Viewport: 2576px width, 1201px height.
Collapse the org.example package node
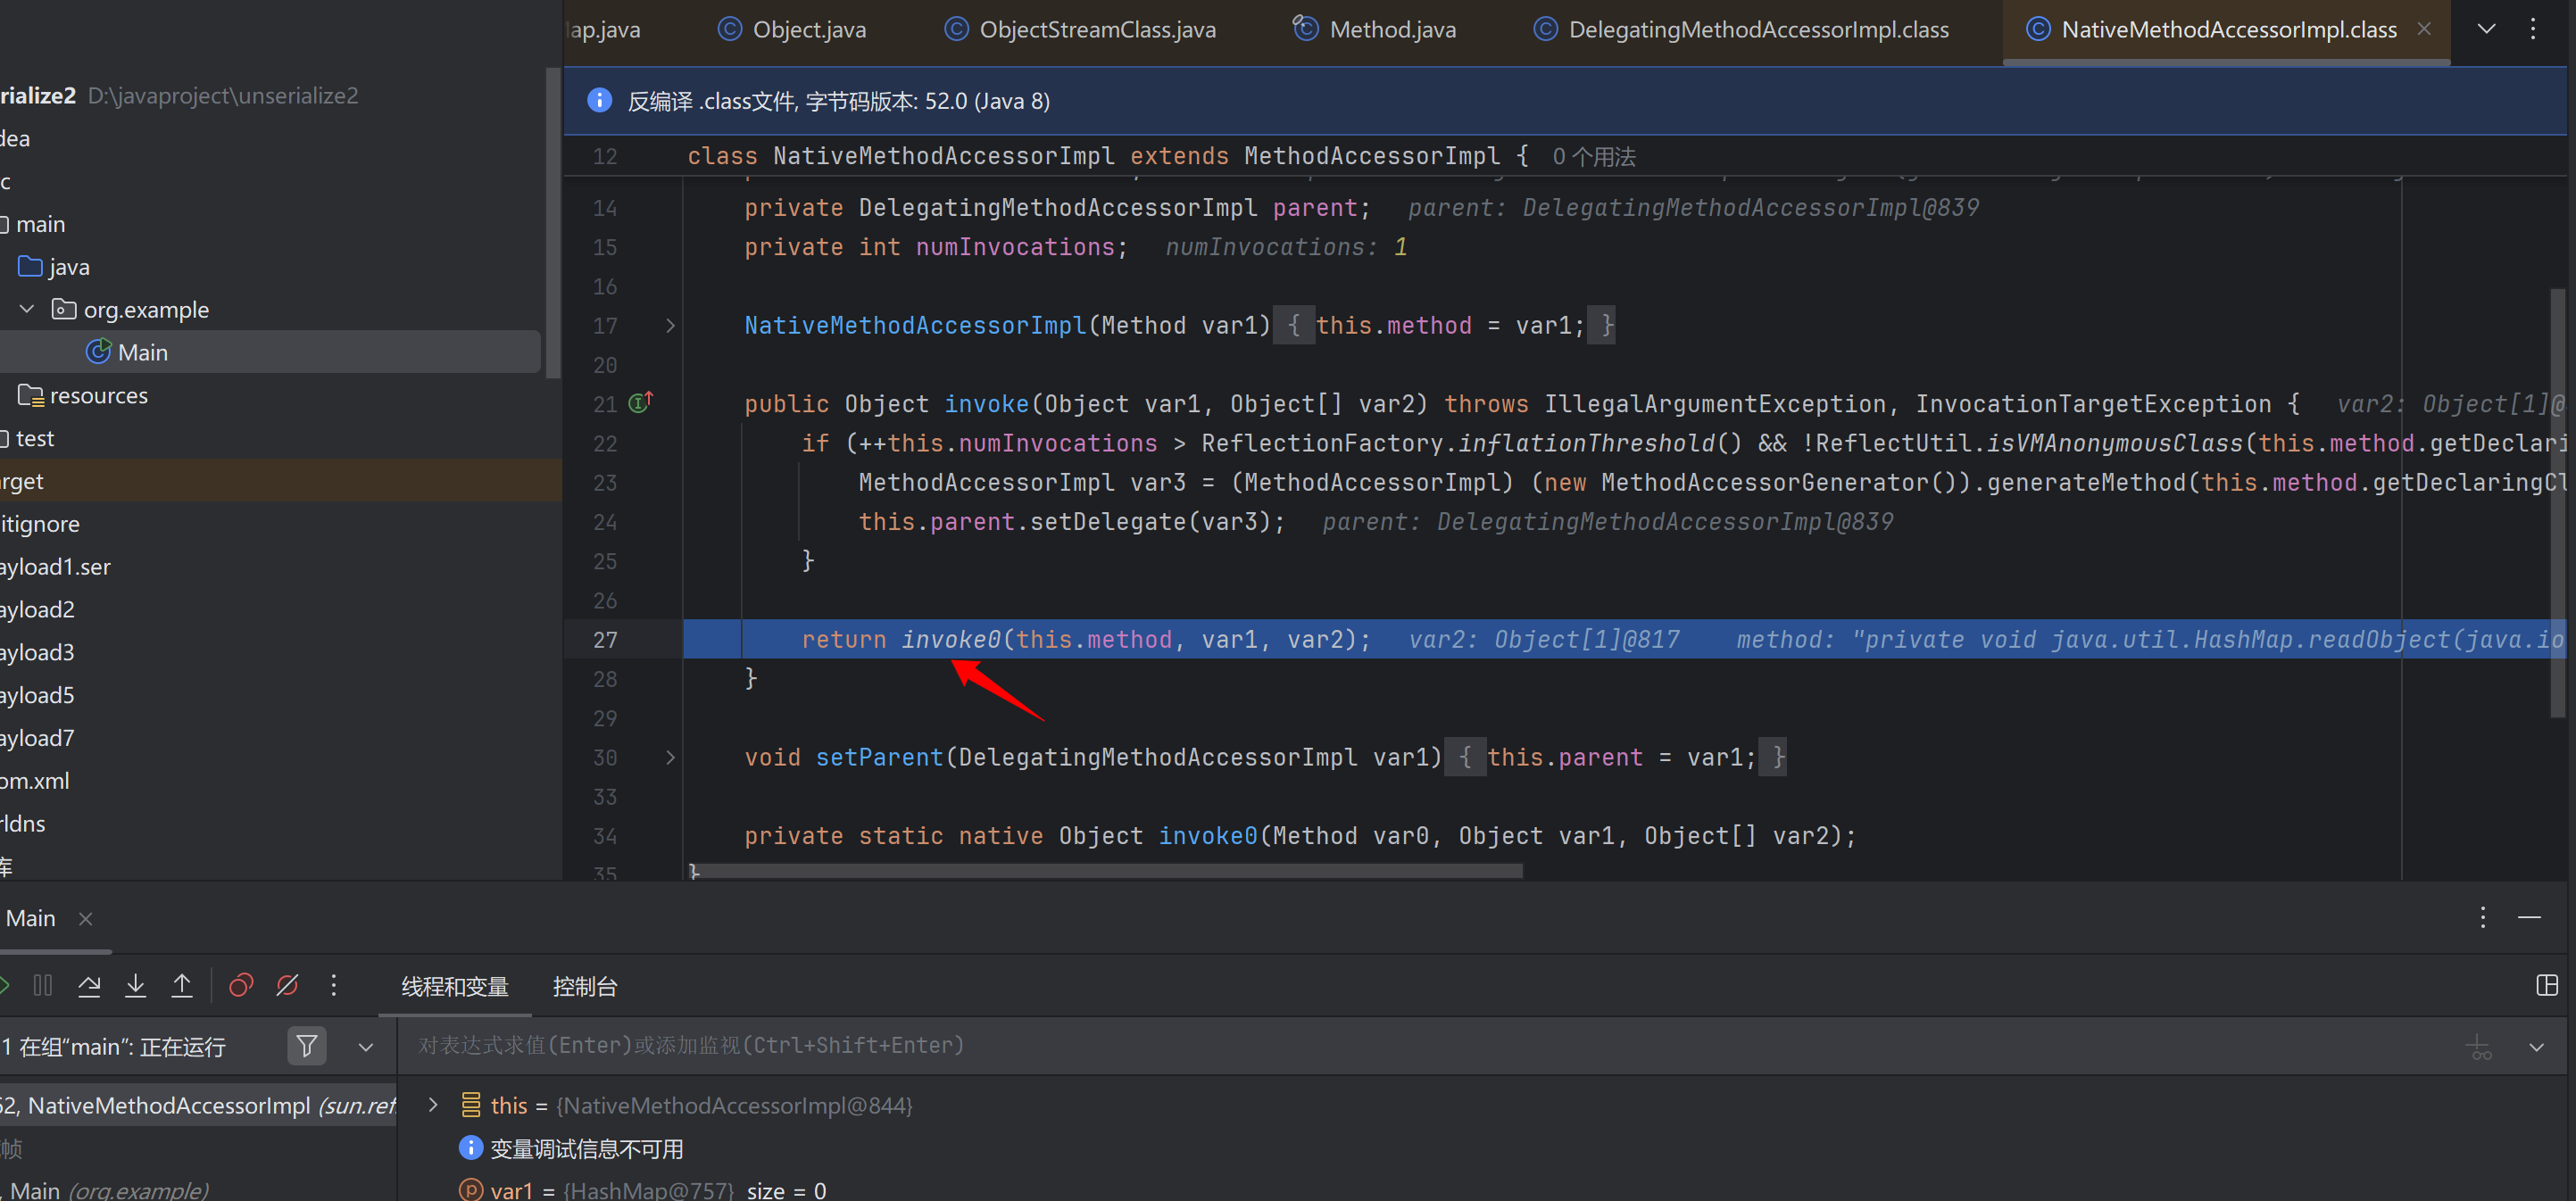(x=28, y=310)
